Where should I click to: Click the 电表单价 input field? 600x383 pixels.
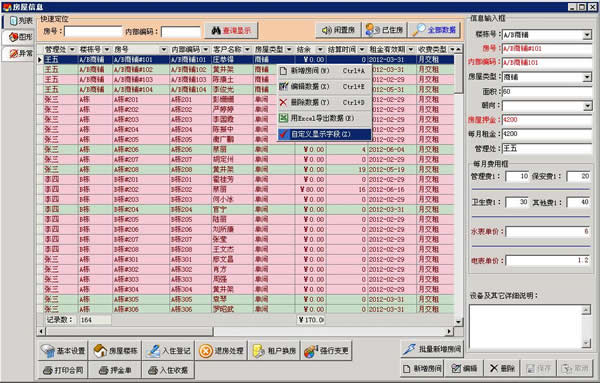click(548, 261)
